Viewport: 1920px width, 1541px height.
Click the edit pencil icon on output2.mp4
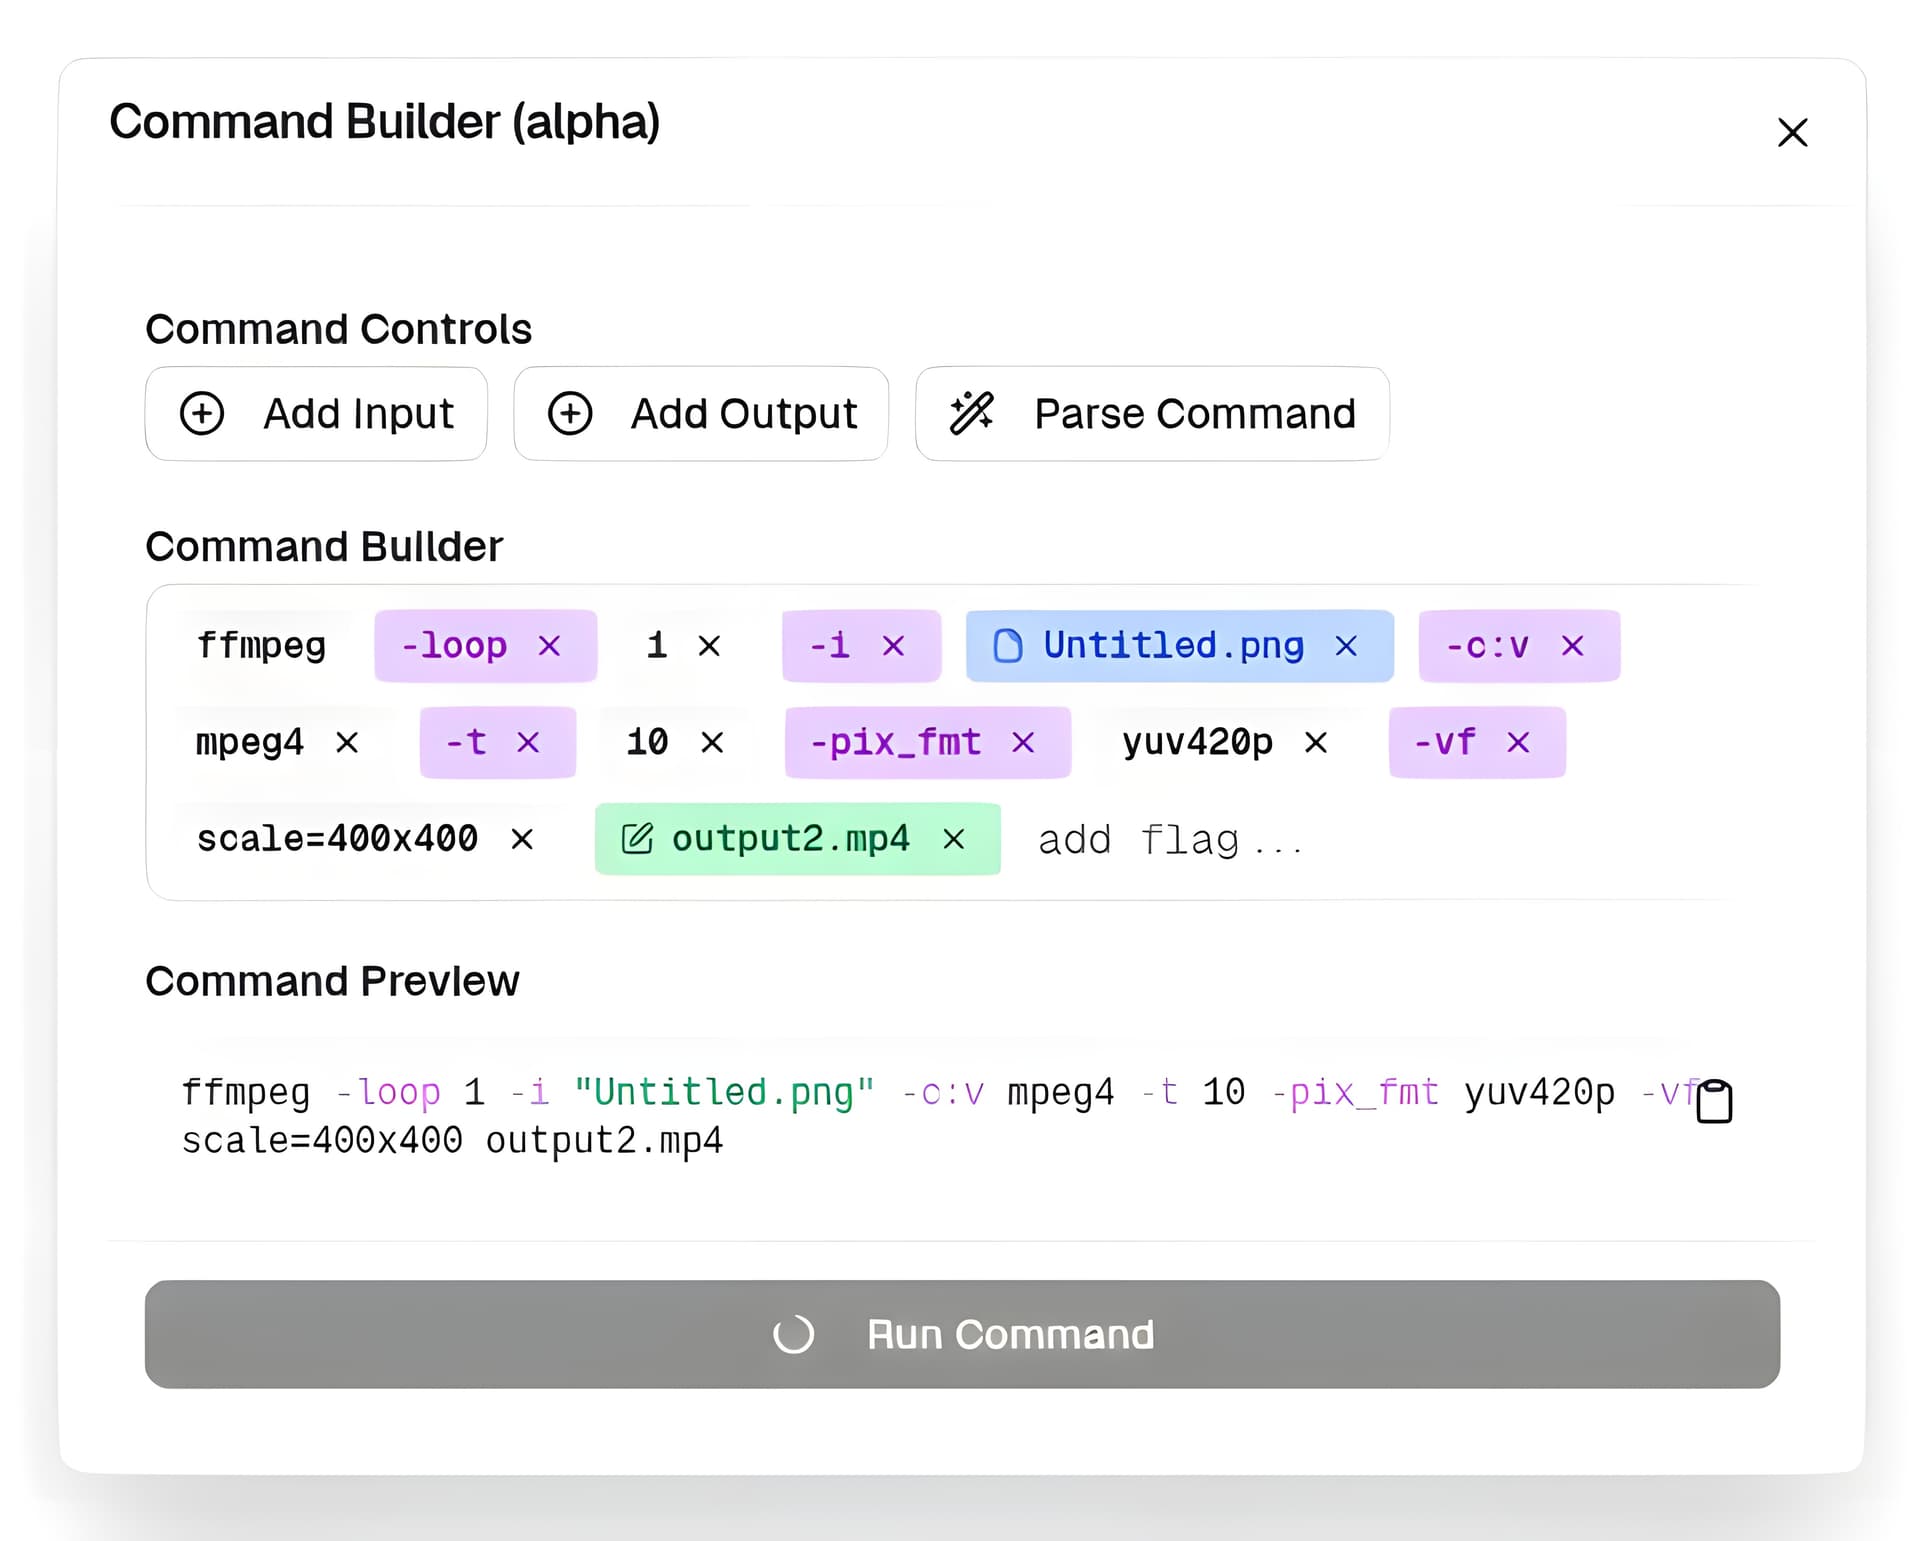[637, 838]
